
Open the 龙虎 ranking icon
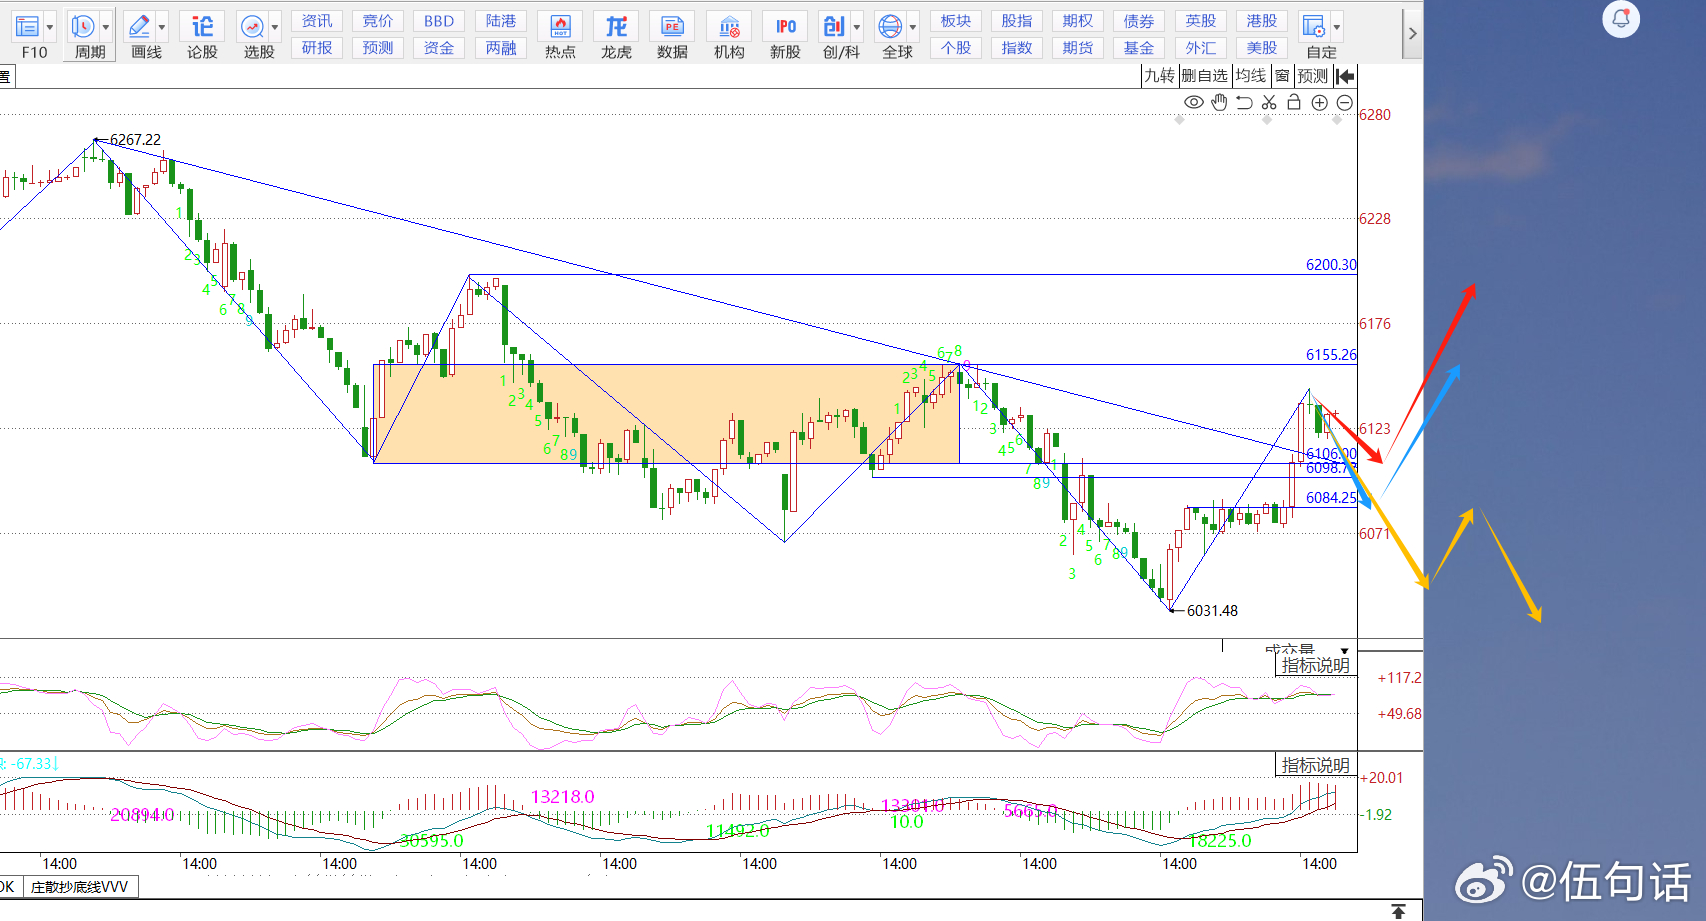[616, 26]
